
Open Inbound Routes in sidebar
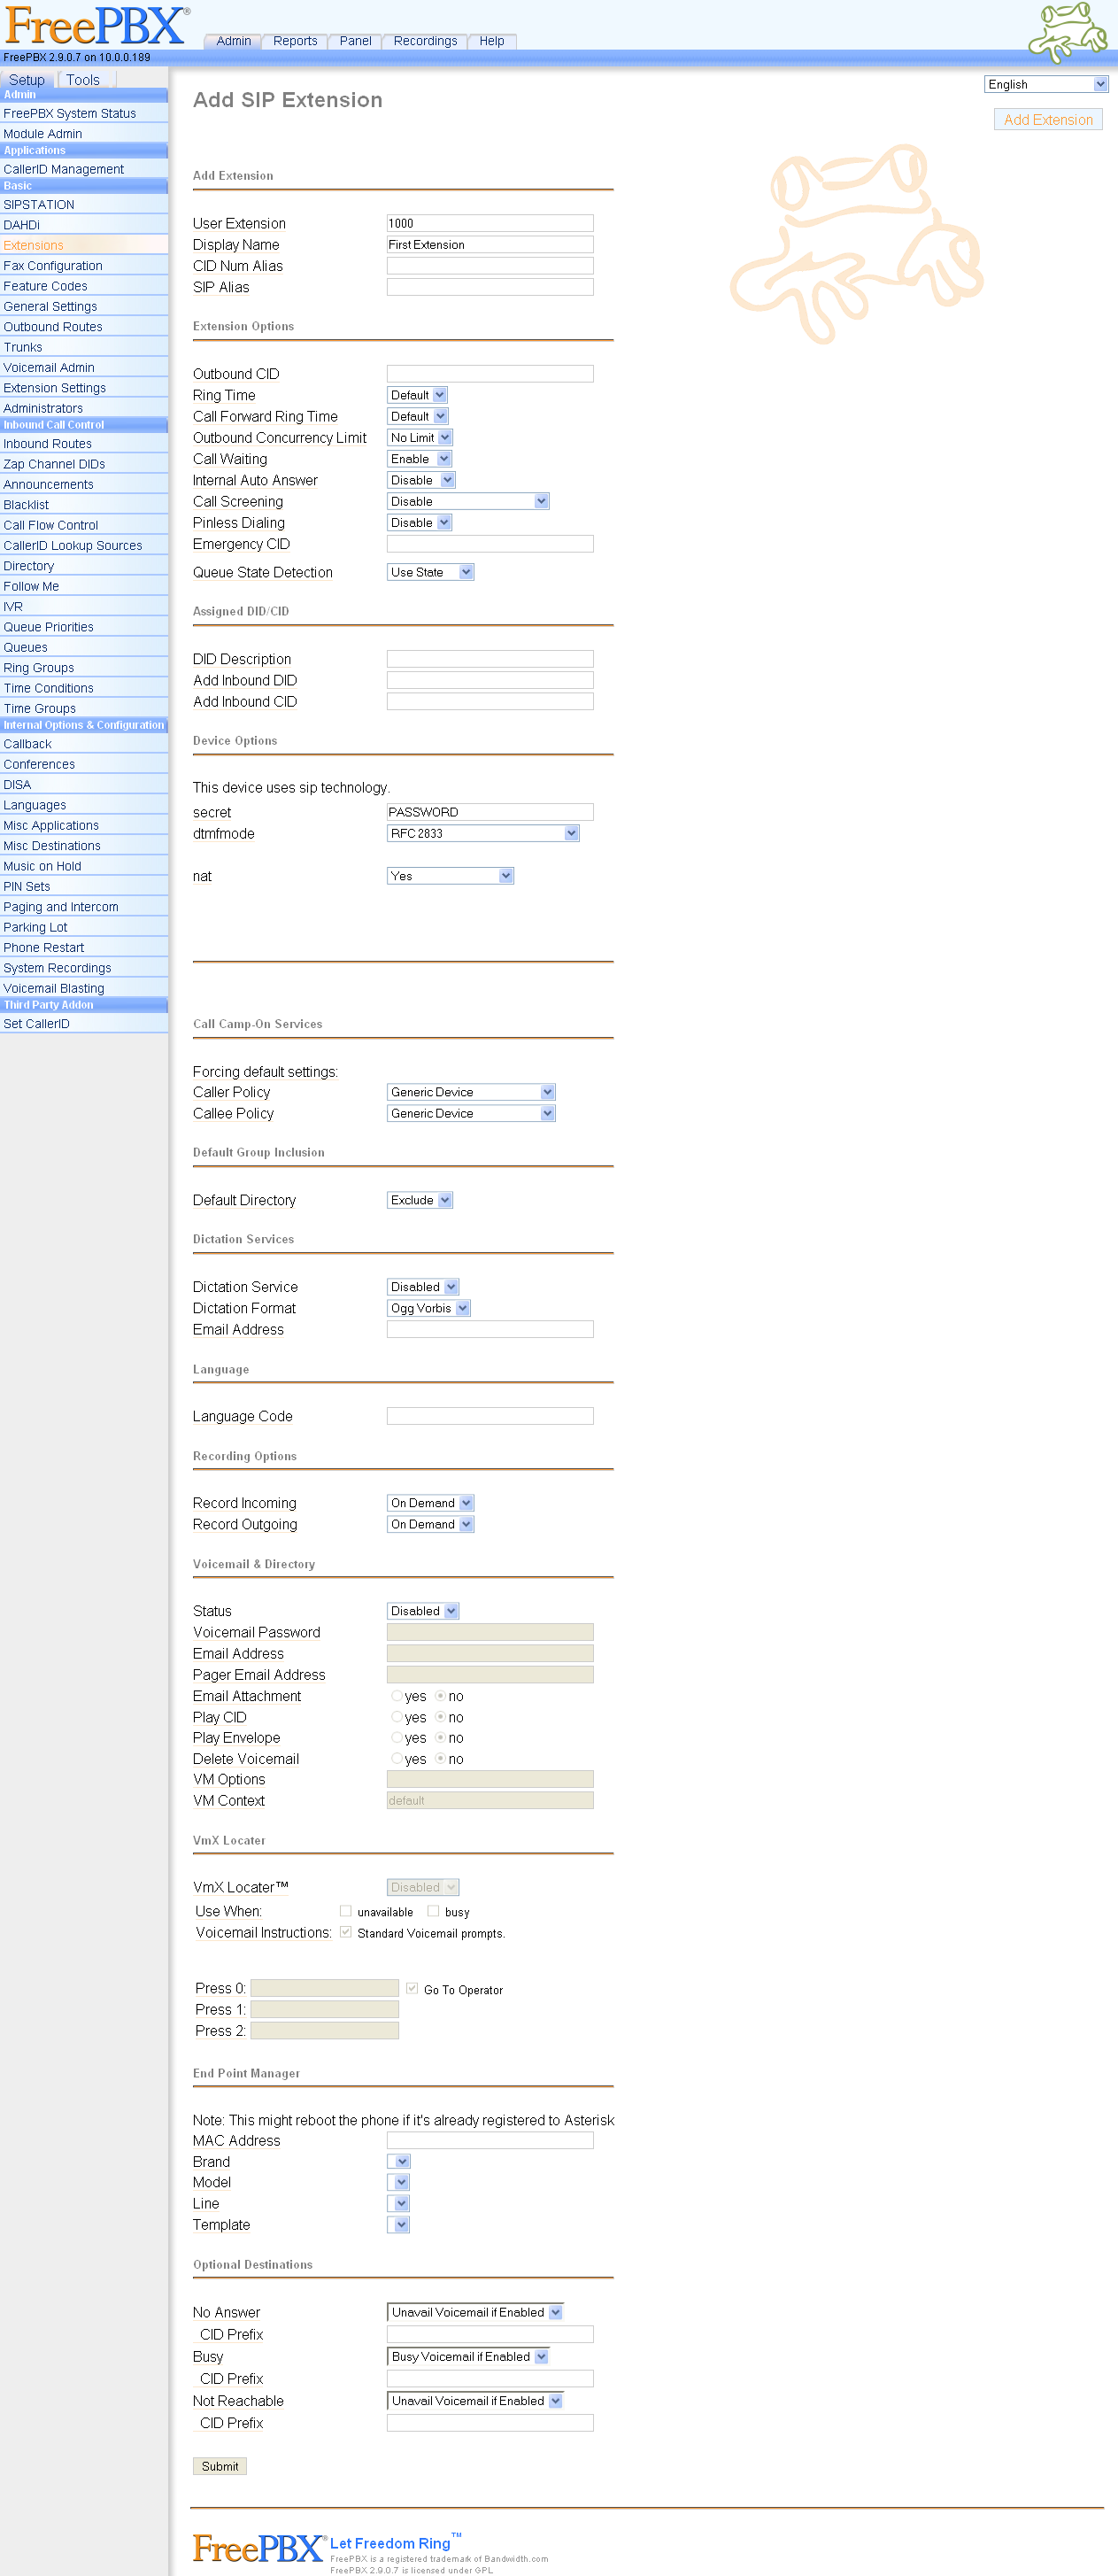[48, 444]
